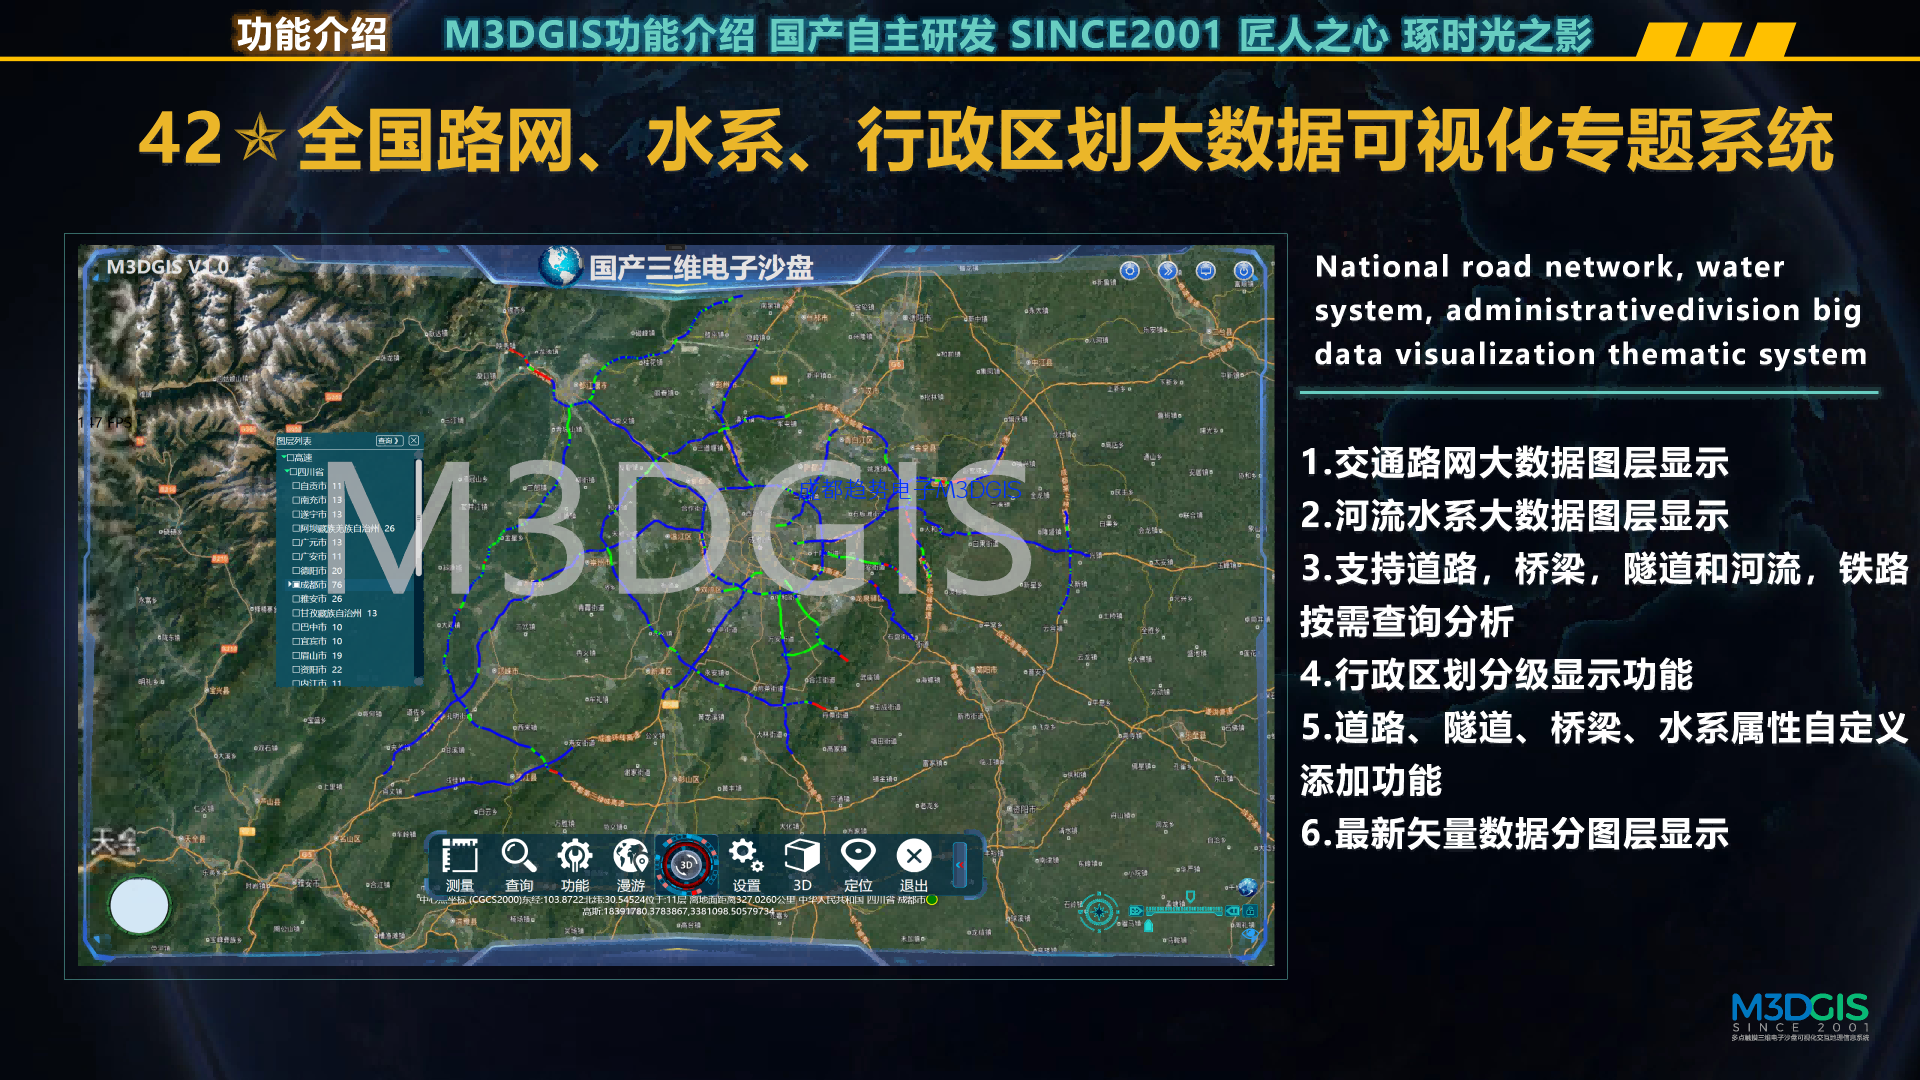Check the 雅安市 layer checkbox
This screenshot has width=1920, height=1080.
click(x=295, y=599)
